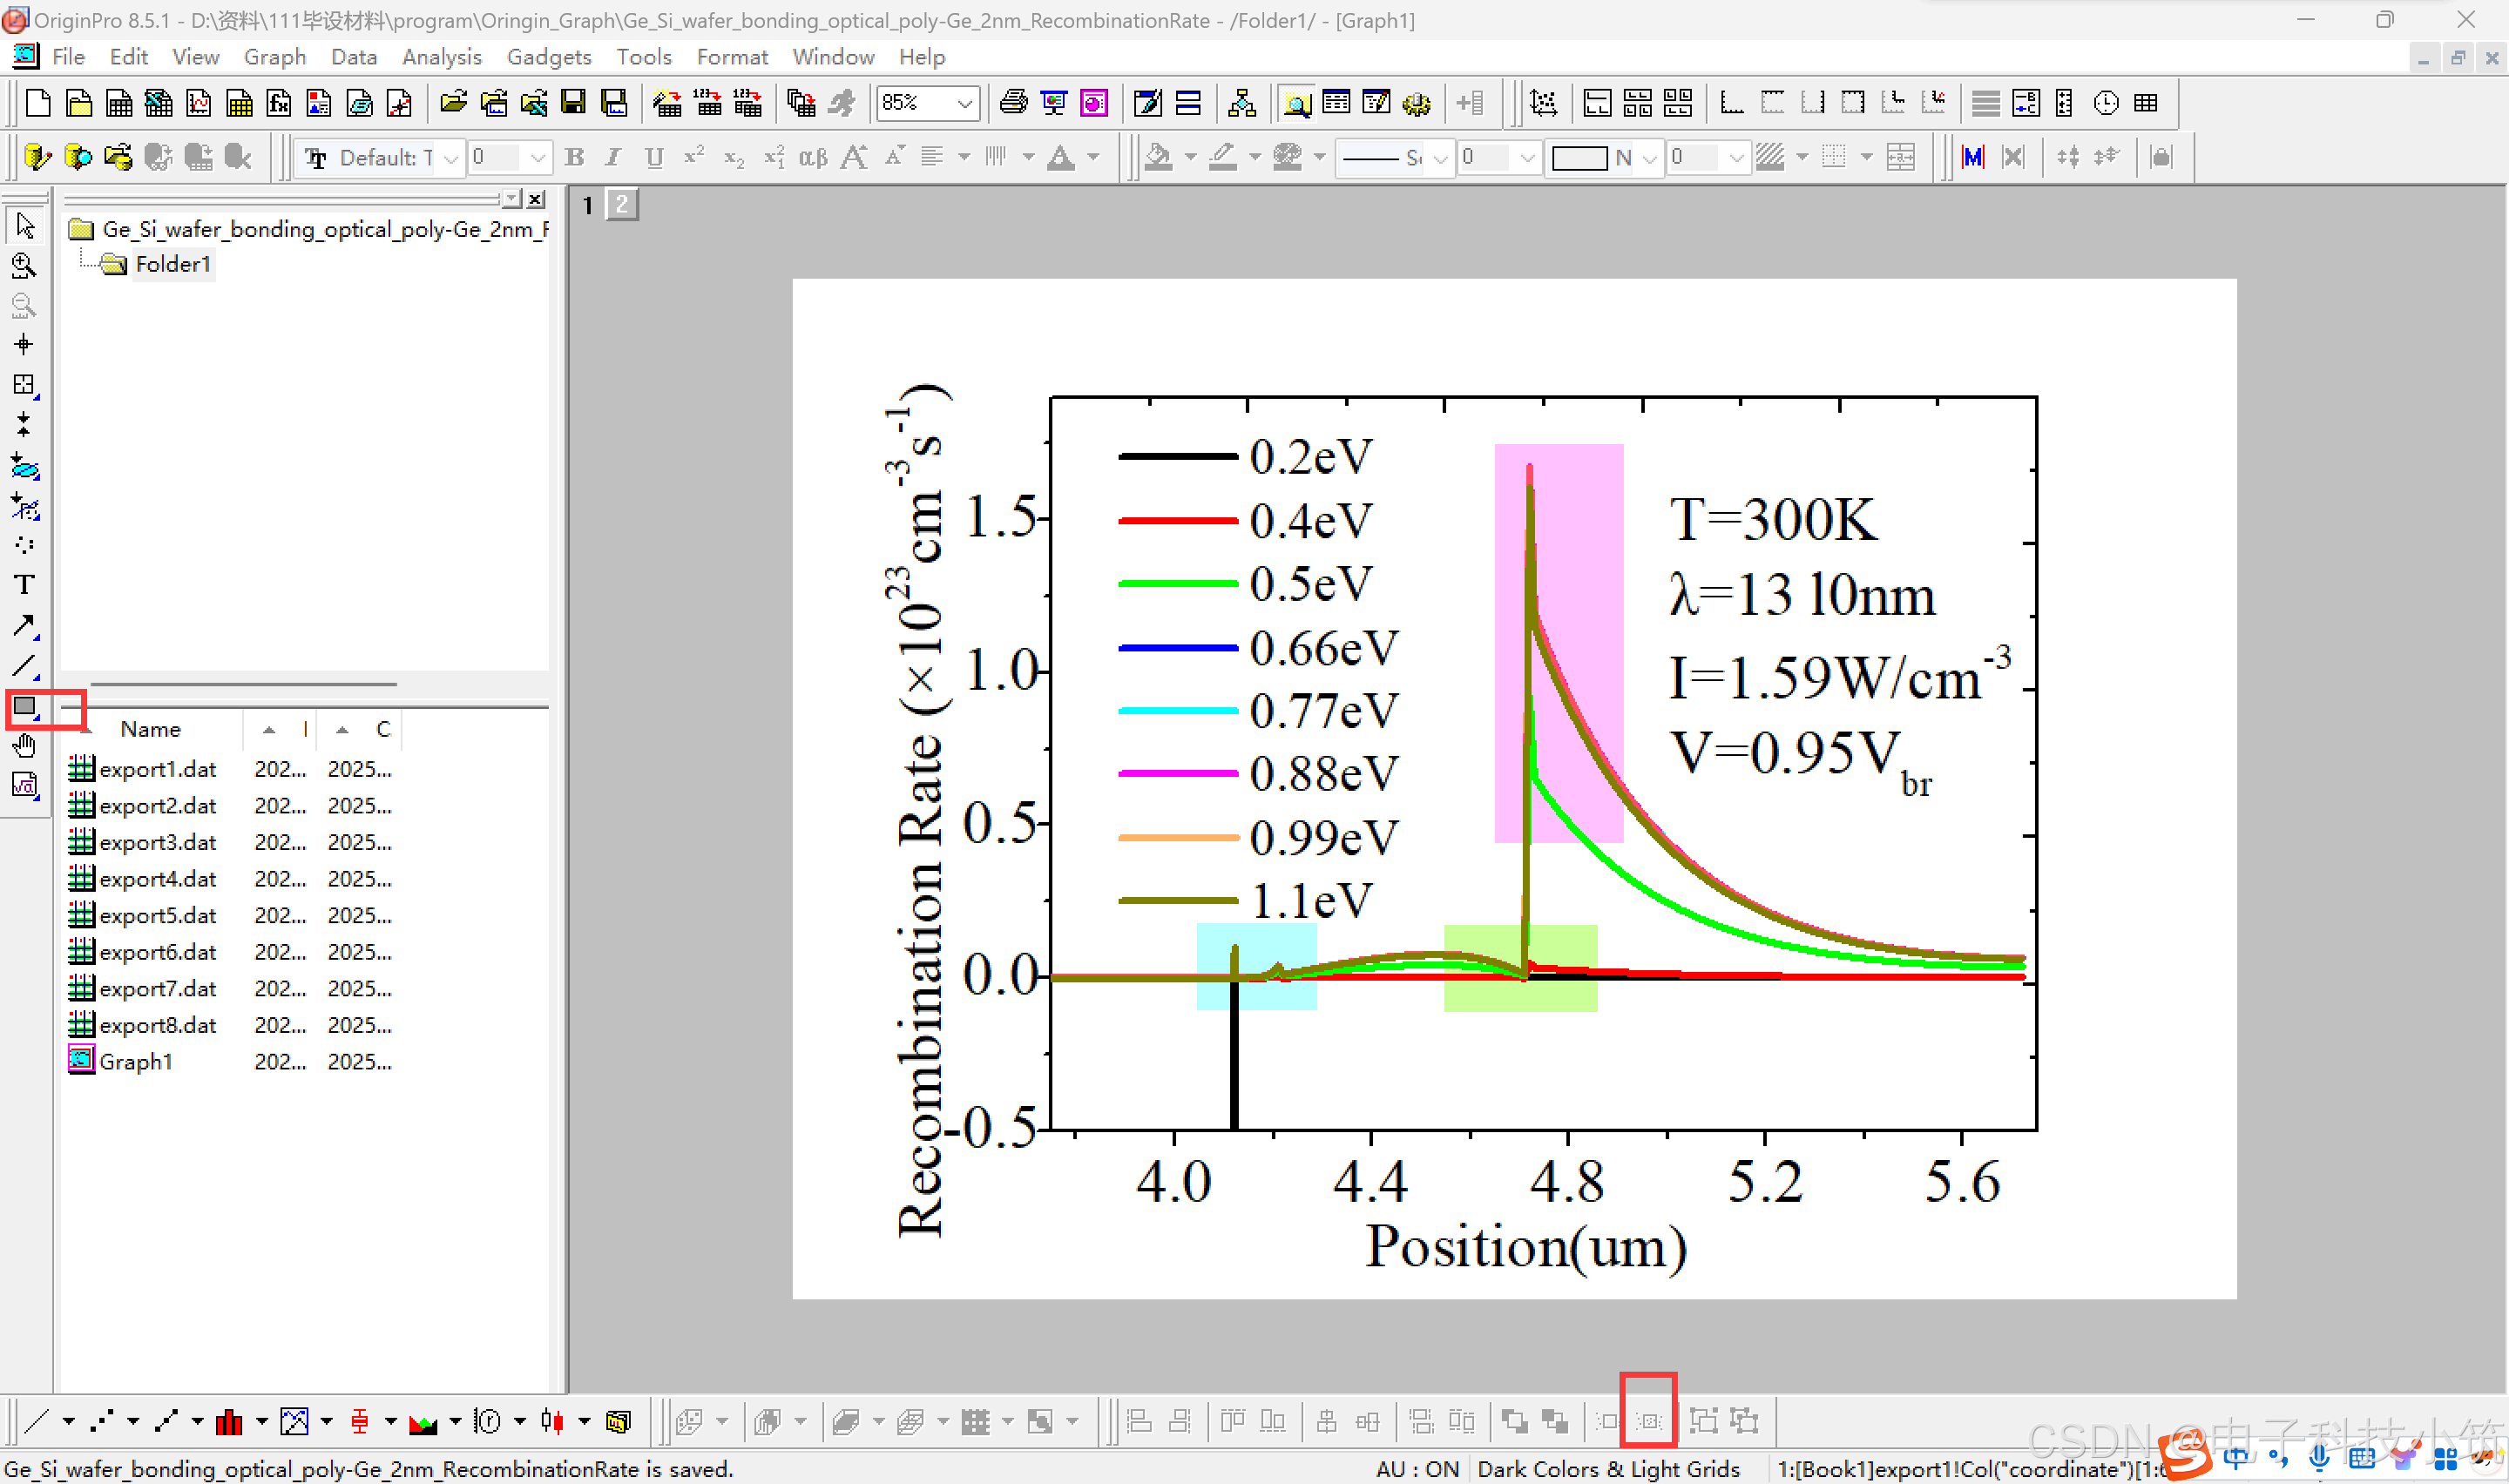Click the New Function (fx) icon
Viewport: 2509px width, 1484px height.
(x=279, y=103)
